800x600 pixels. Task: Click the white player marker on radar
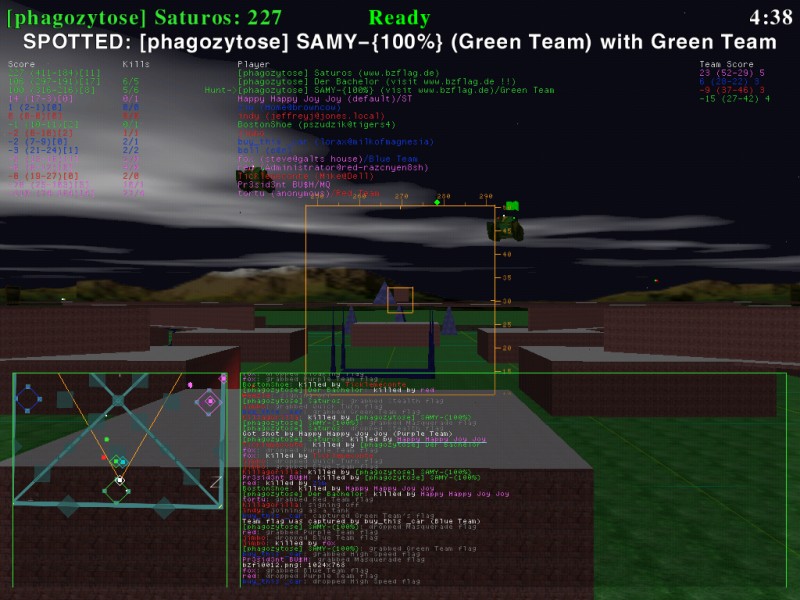coord(119,480)
